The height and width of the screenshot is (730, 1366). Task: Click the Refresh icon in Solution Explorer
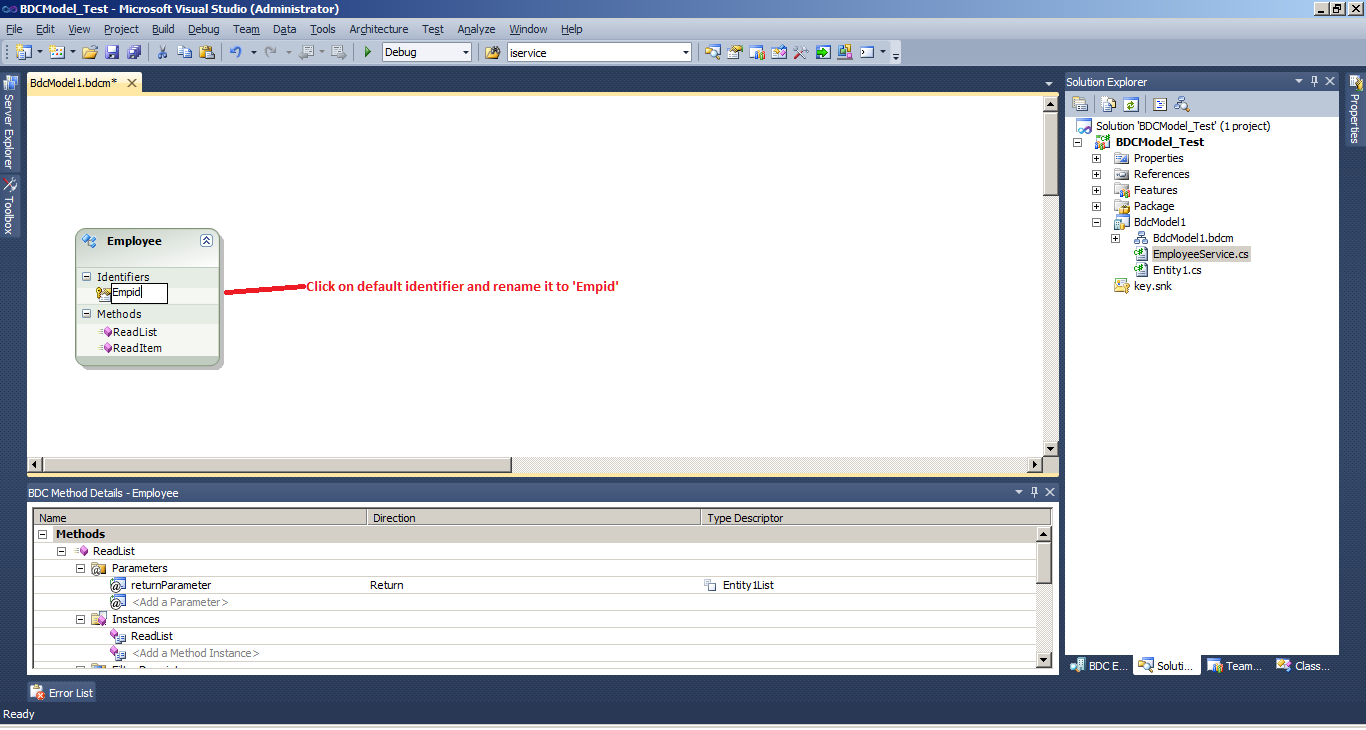point(1130,104)
